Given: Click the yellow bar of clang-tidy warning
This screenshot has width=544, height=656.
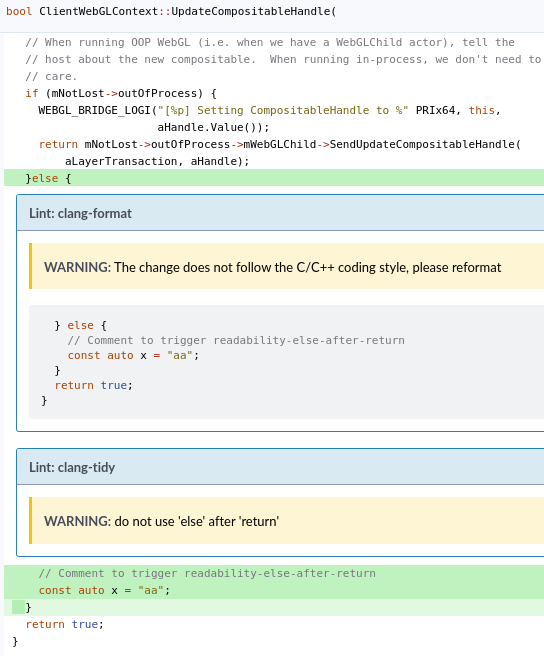Looking at the screenshot, I should click(x=31, y=520).
